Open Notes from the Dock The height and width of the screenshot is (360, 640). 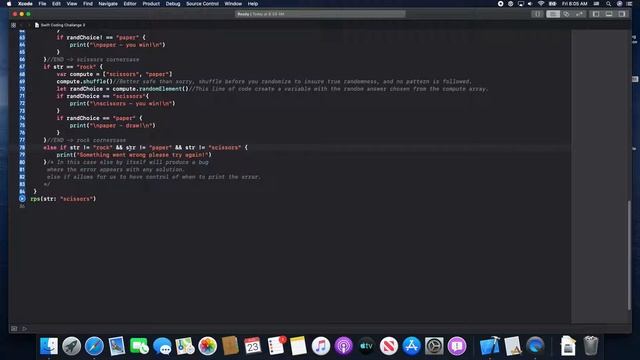click(298, 346)
